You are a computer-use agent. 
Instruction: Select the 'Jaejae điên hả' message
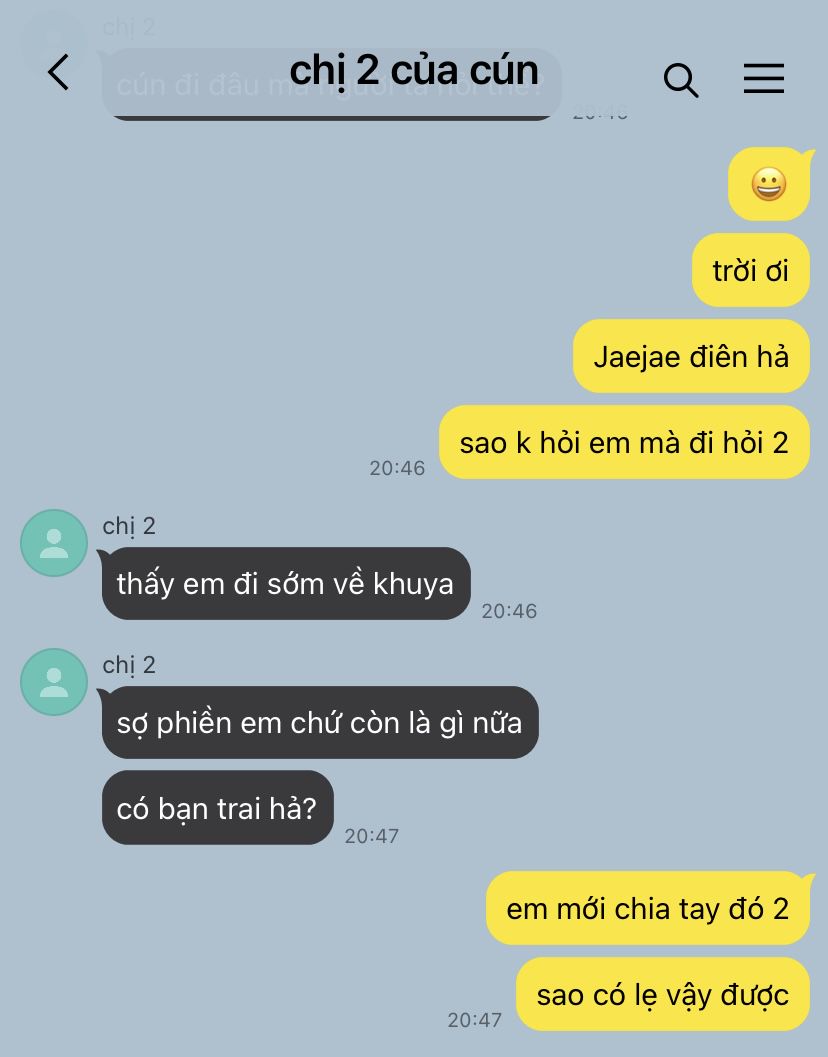[691, 356]
